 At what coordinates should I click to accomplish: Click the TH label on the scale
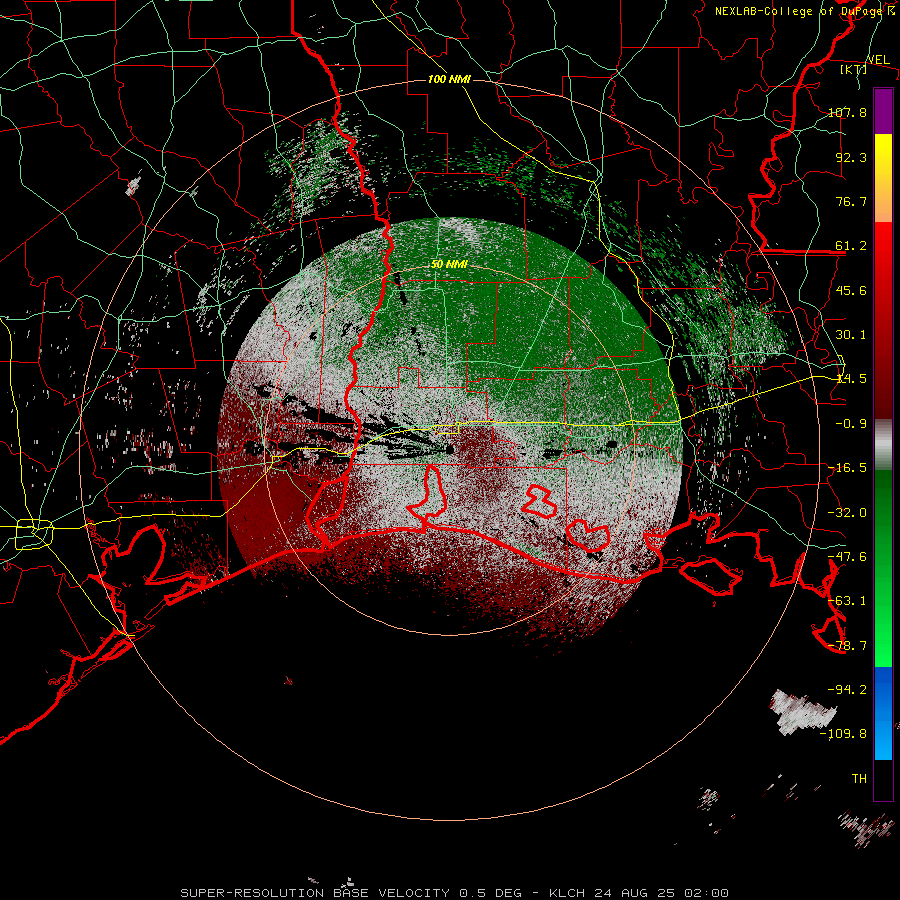859,779
